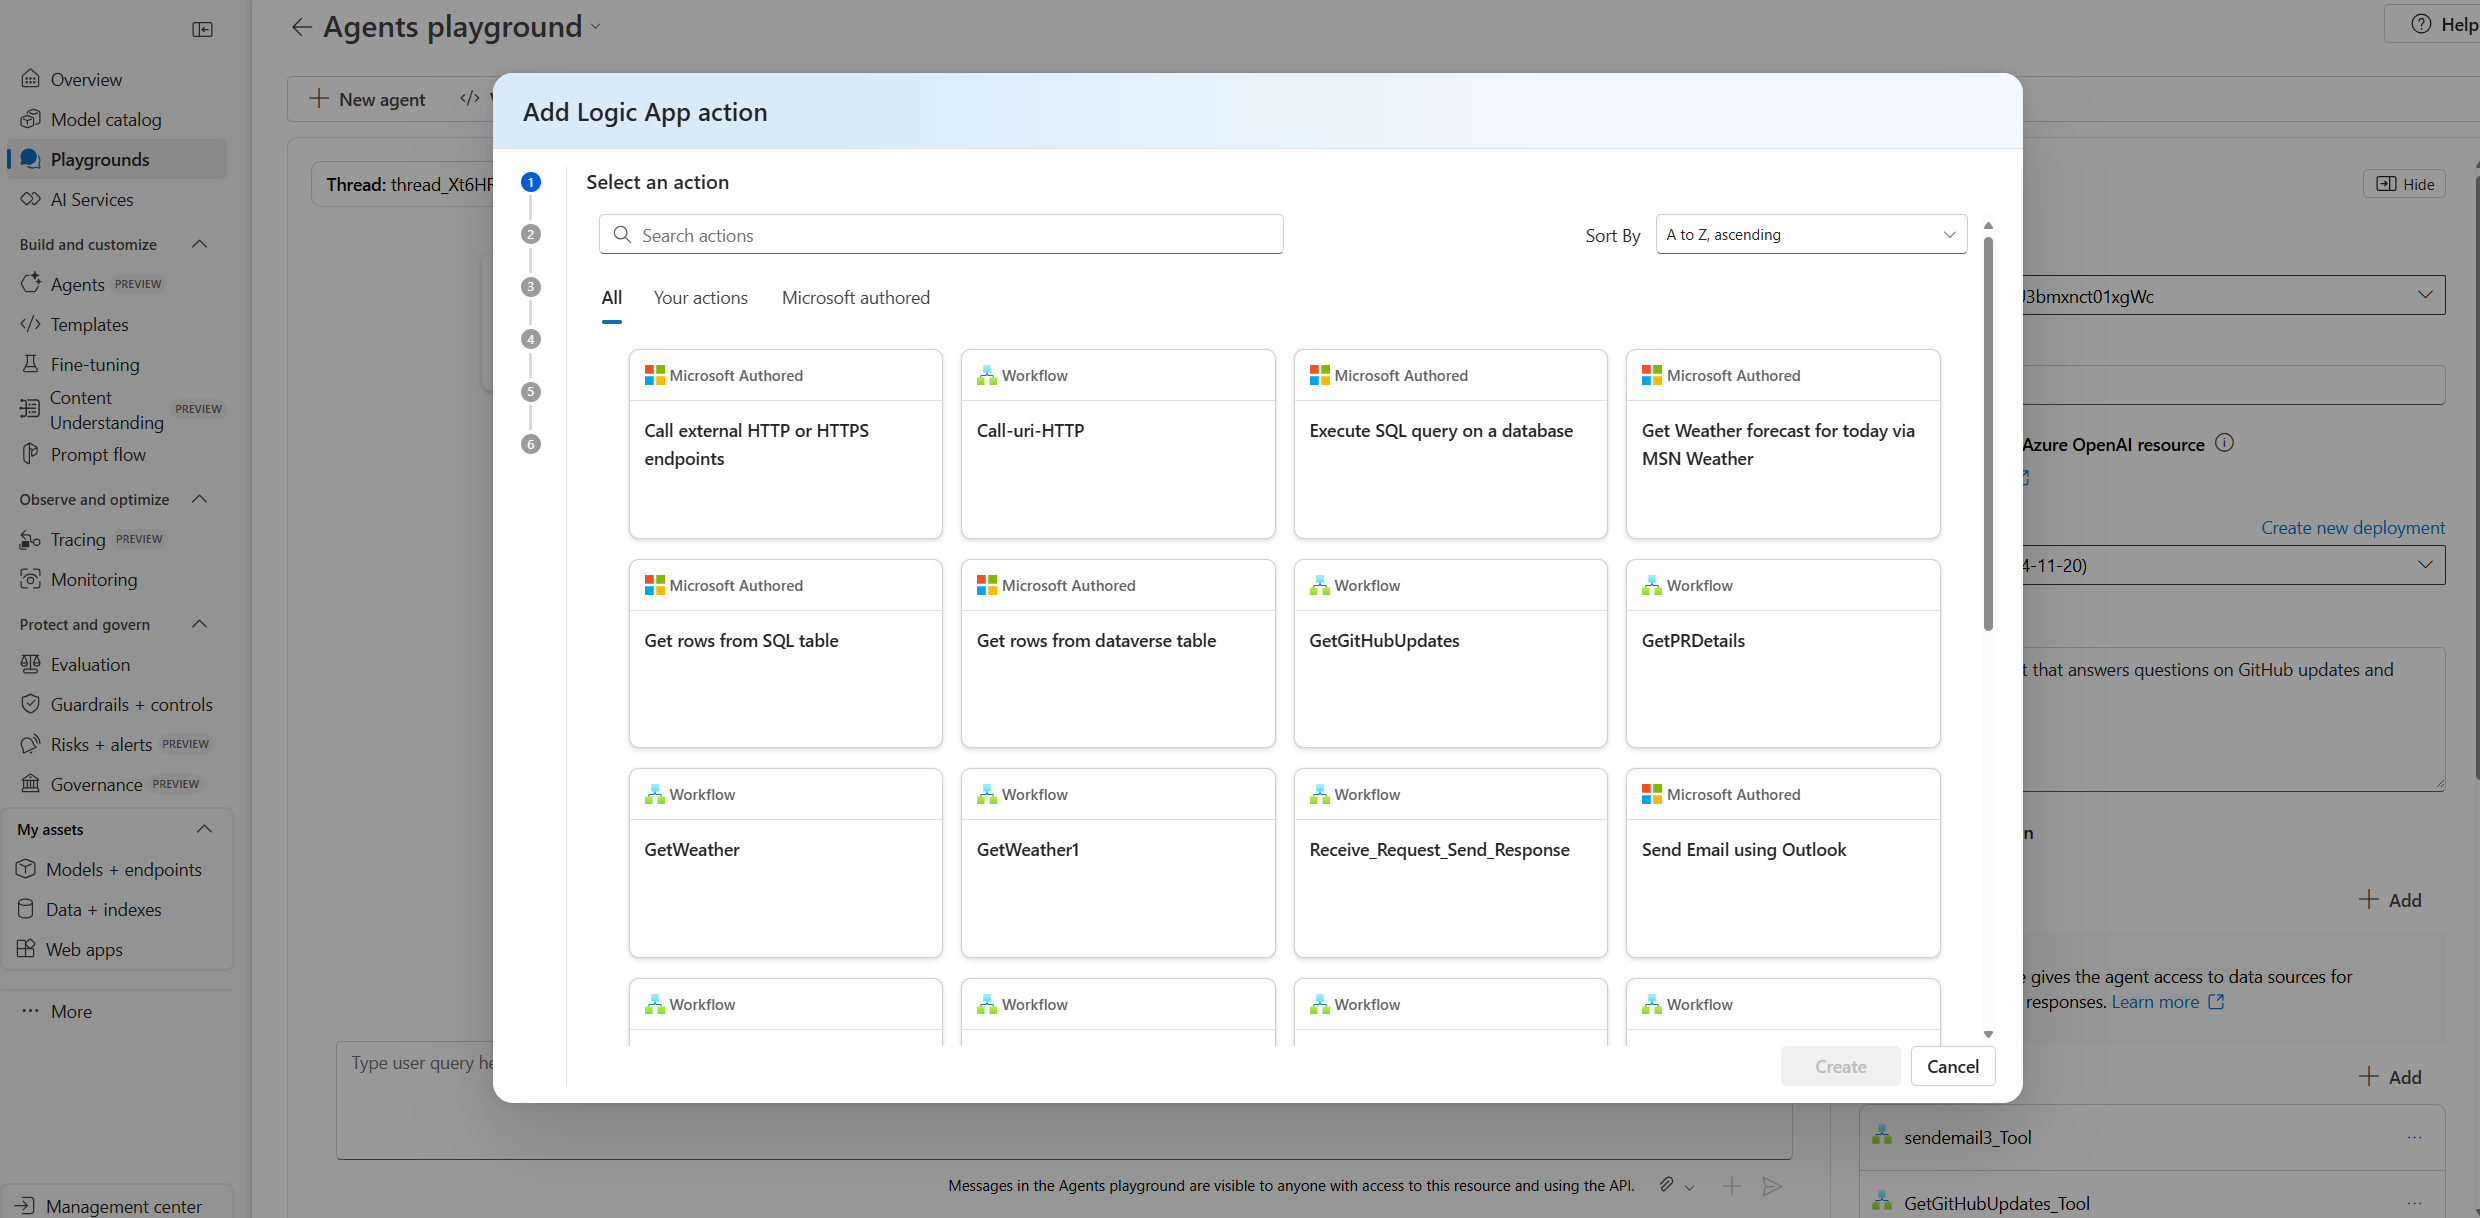
Task: Open the Agents playground title dropdown
Action: (x=595, y=27)
